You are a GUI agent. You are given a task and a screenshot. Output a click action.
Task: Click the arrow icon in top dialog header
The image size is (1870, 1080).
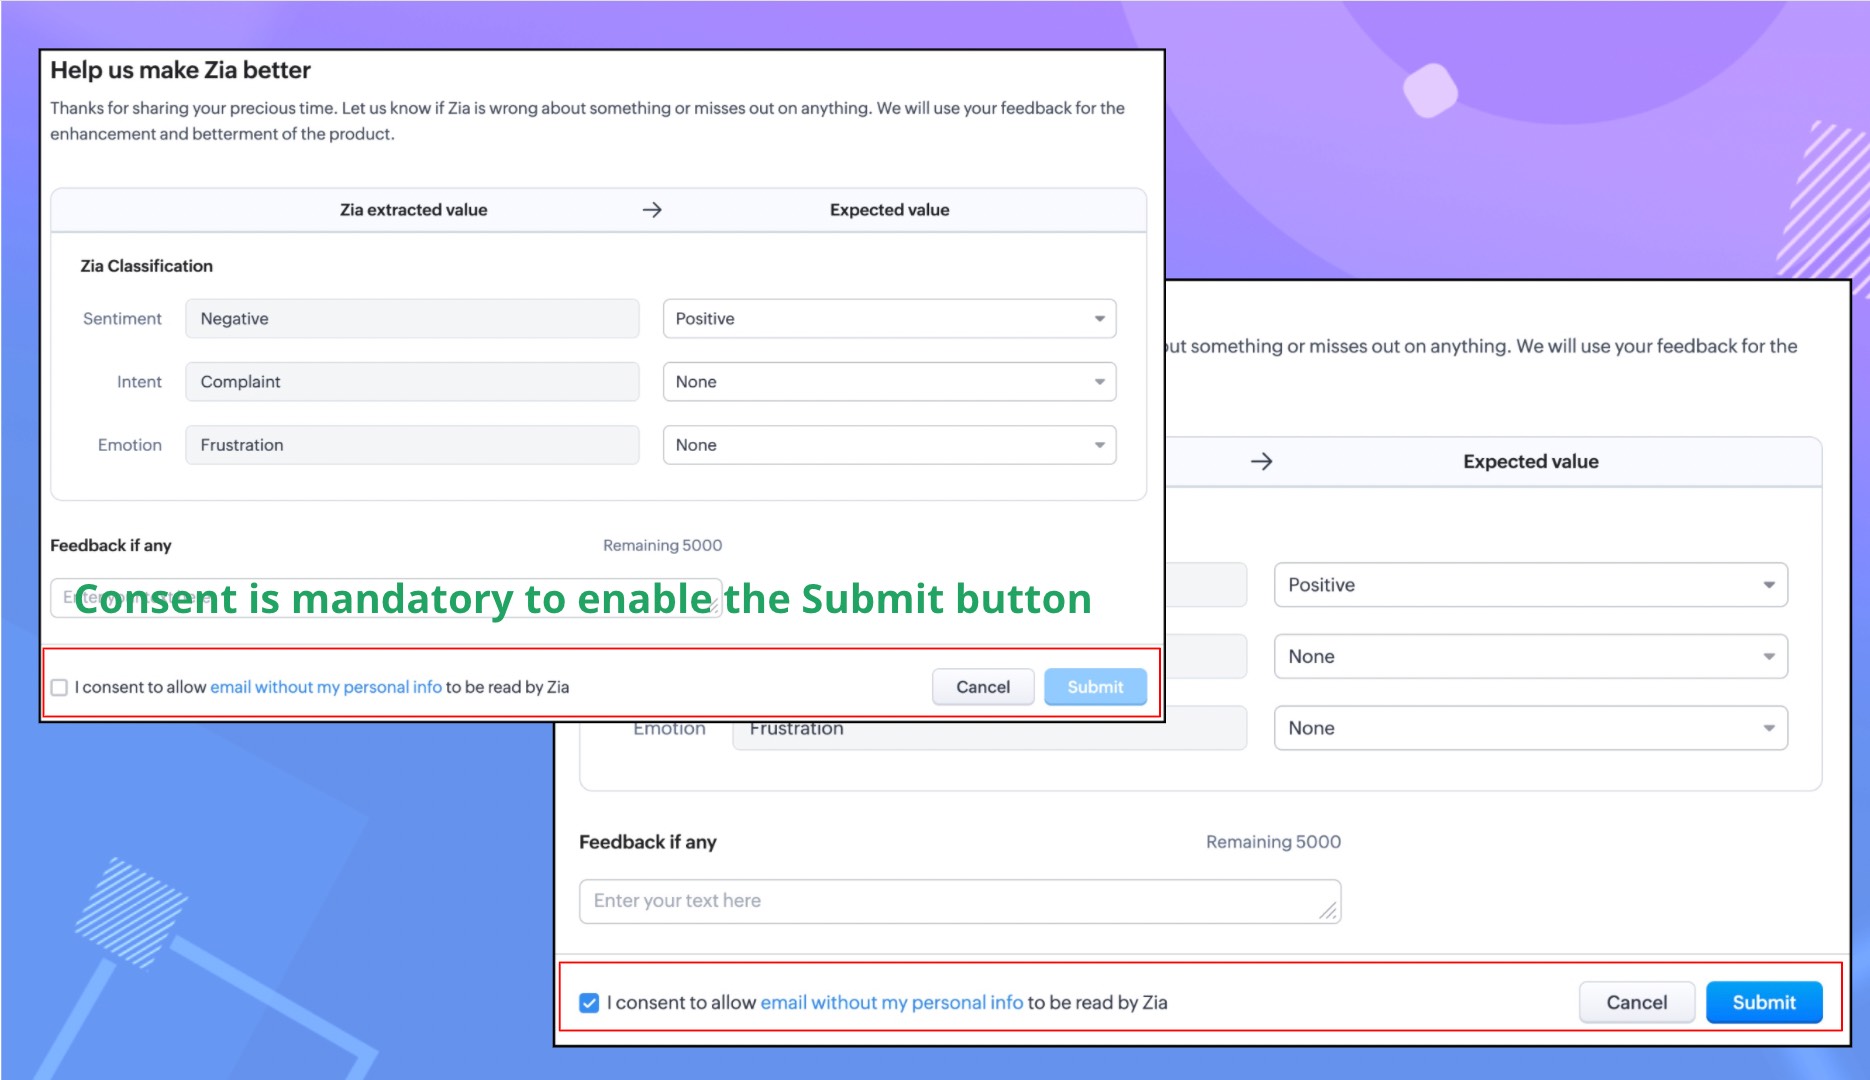[652, 210]
